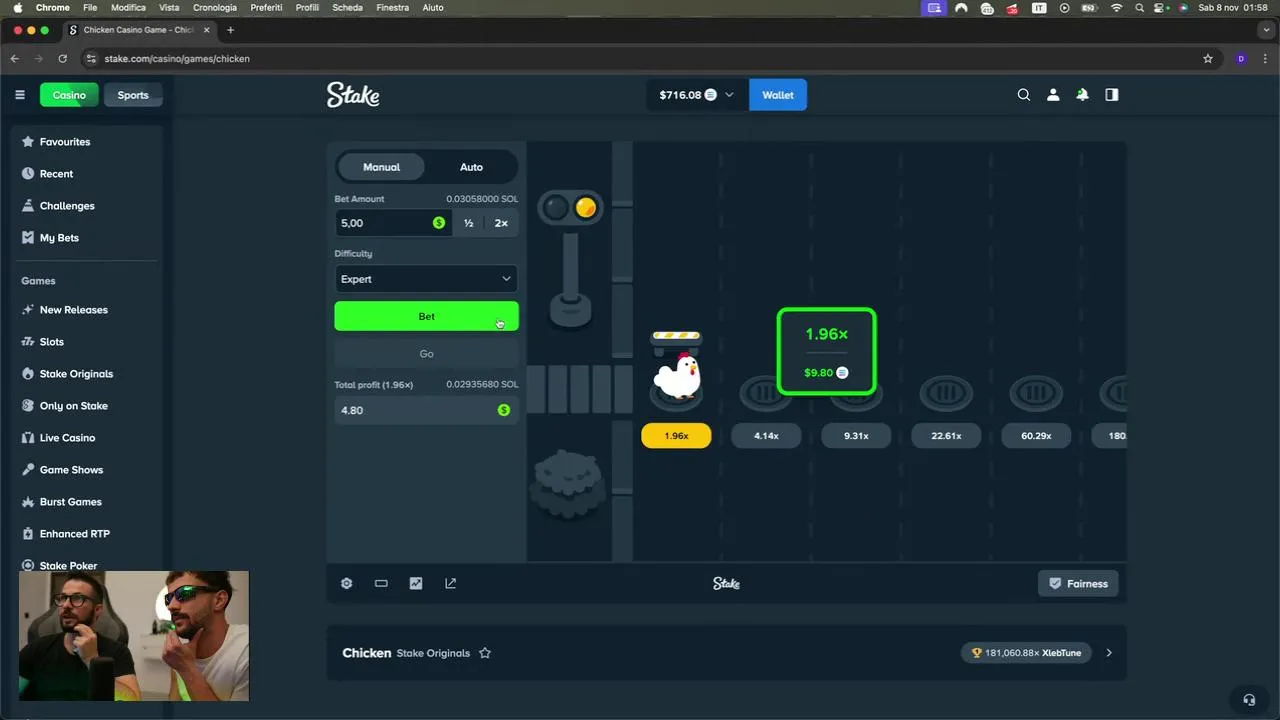Click the 4.14x multiplier tile

[766, 436]
